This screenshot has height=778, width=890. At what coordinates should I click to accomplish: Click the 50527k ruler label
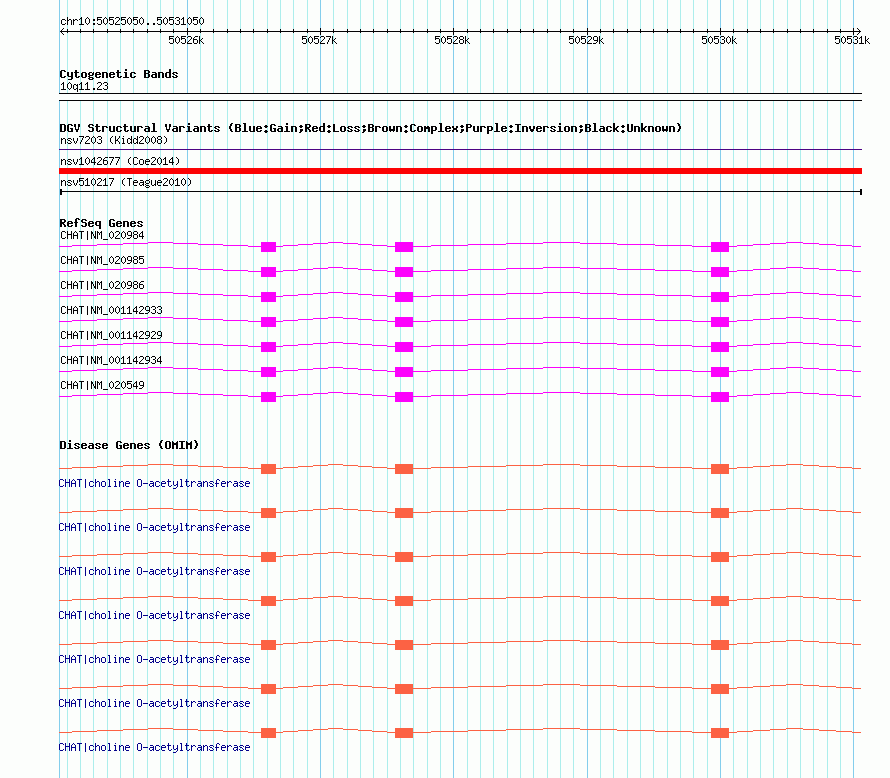pos(319,40)
